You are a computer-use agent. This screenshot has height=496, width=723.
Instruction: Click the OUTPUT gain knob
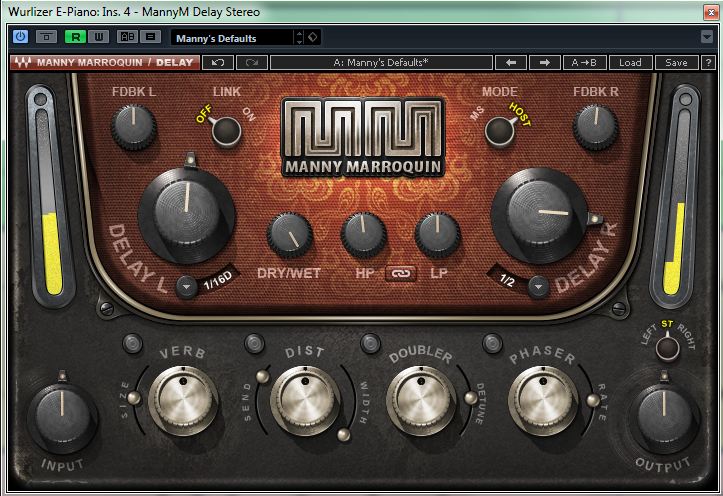pos(664,419)
